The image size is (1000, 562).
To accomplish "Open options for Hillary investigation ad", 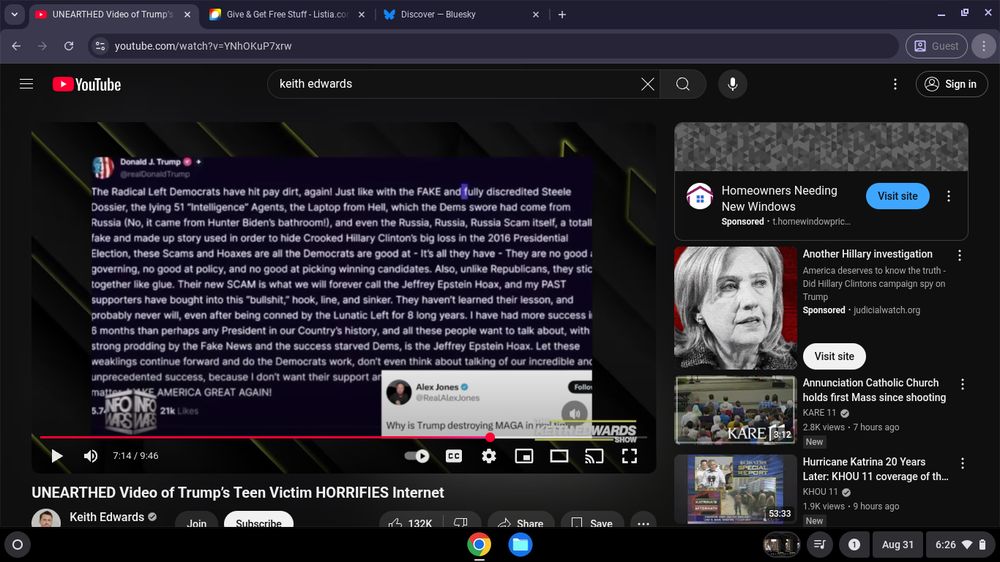I will 959,255.
